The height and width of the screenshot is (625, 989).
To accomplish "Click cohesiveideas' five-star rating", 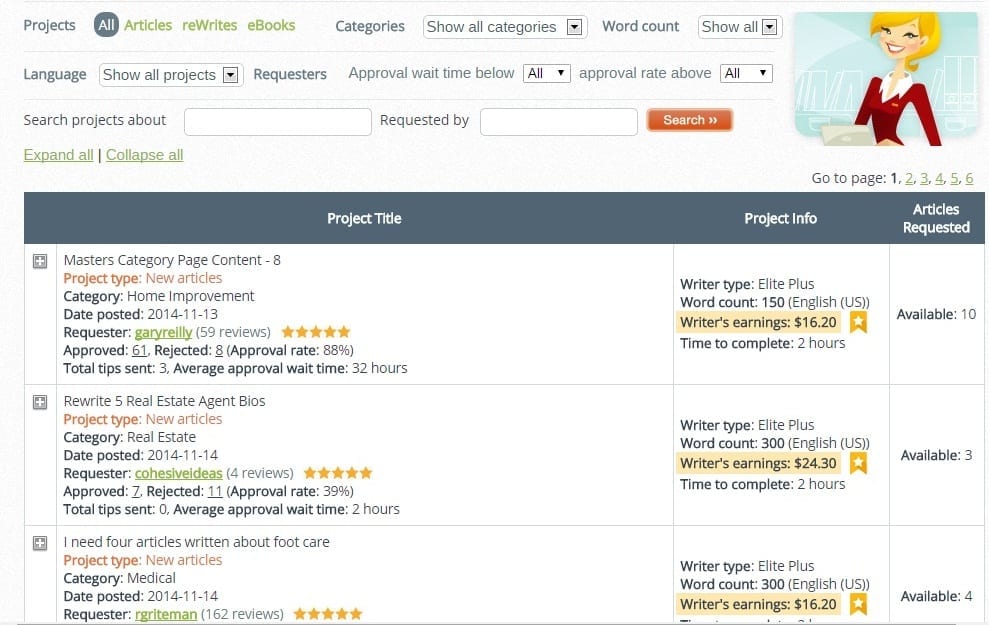I will coord(338,473).
